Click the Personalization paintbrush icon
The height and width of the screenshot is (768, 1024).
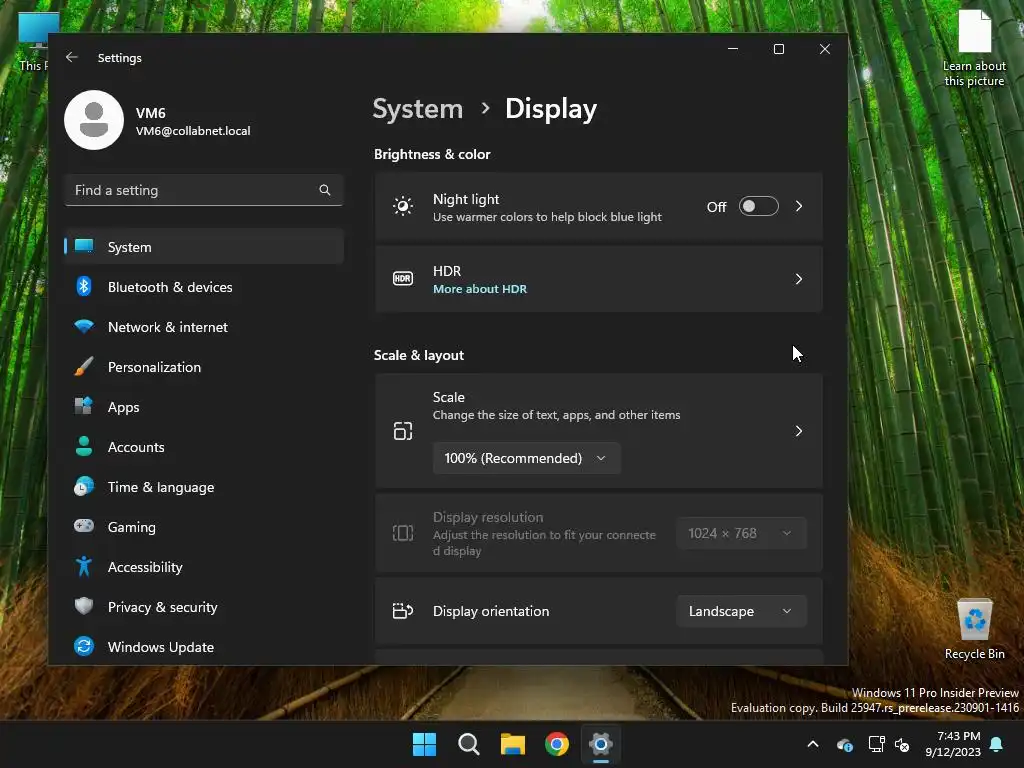point(84,366)
